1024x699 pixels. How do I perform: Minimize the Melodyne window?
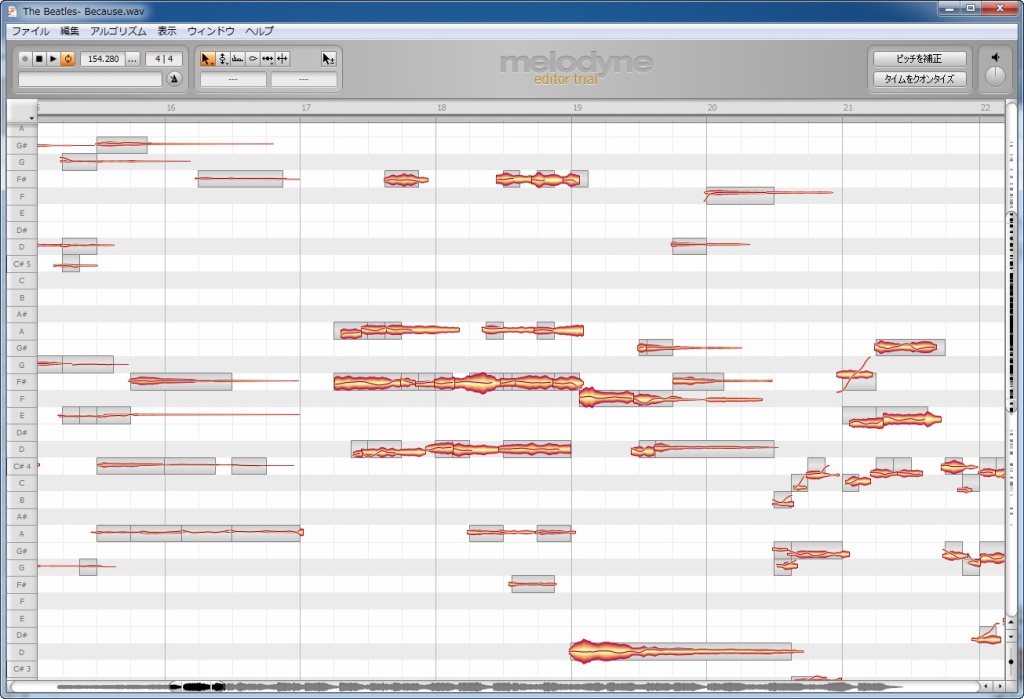950,8
